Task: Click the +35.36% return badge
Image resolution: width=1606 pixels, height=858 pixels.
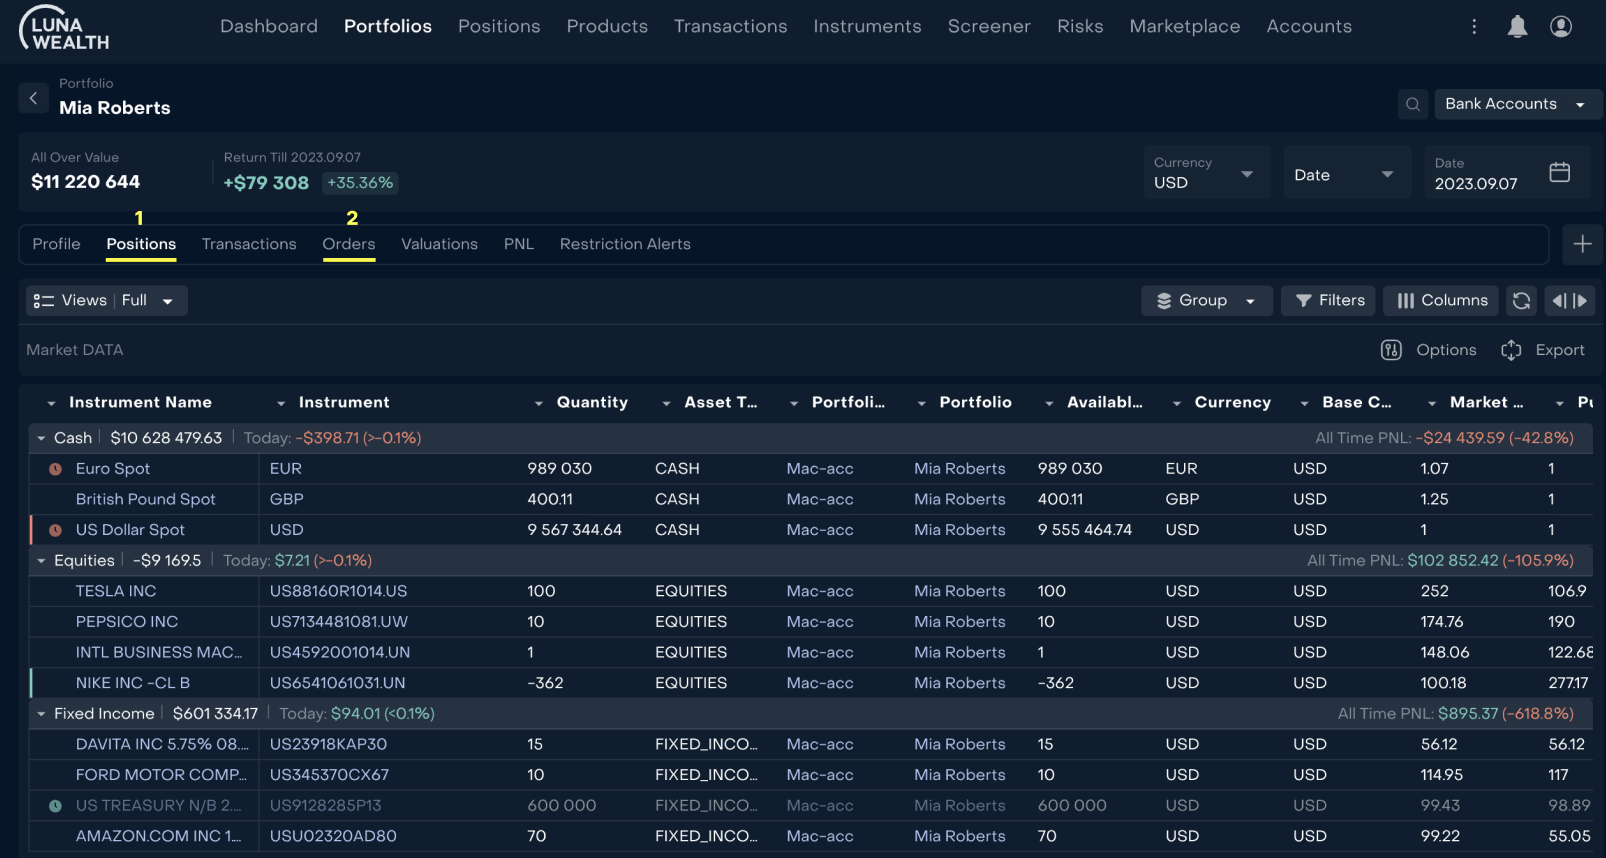Action: click(360, 183)
